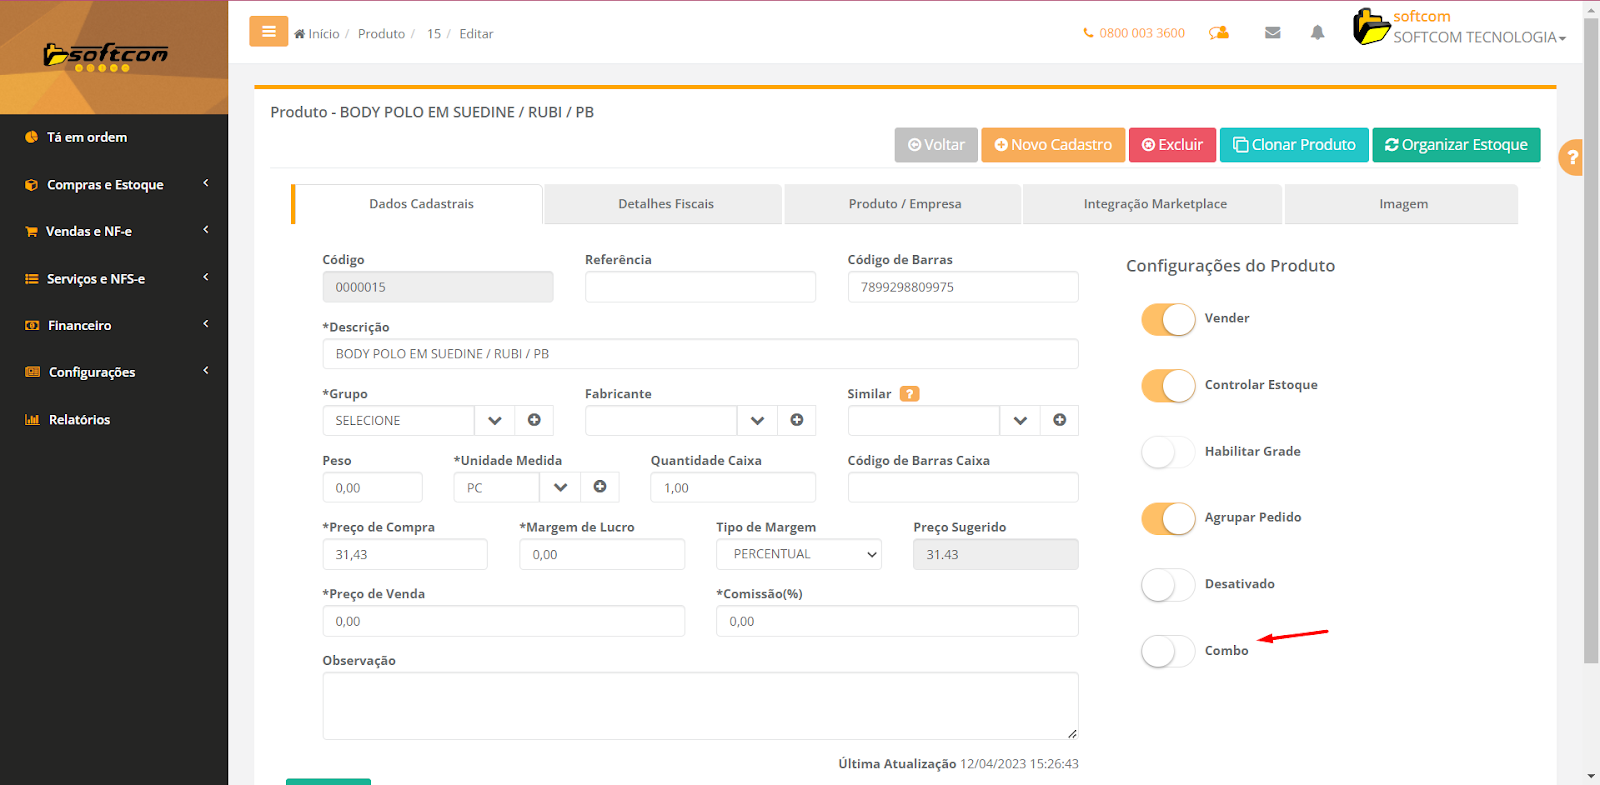
Task: Click the Clonar Produto button
Action: [1294, 145]
